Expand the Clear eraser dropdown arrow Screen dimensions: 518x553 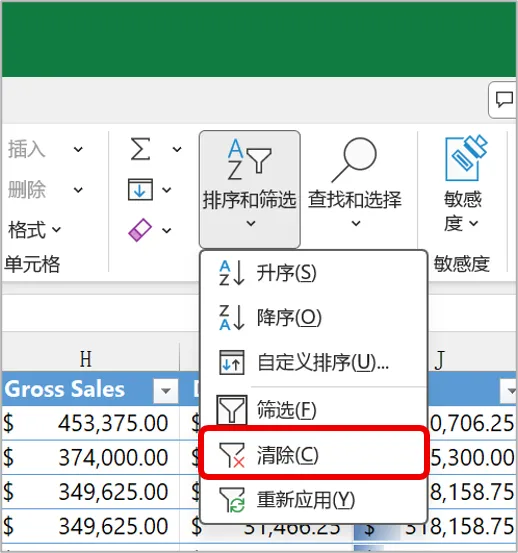click(166, 231)
